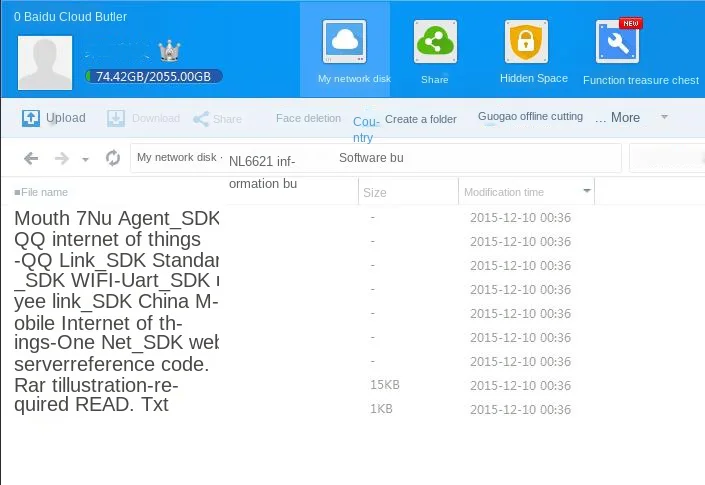Click the wrench treasure chest icon

618,42
